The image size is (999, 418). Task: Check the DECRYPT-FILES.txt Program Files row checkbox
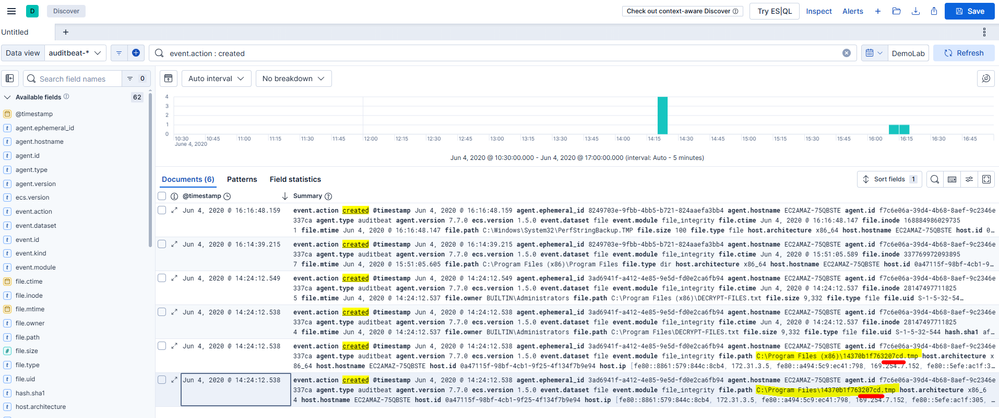[162, 312]
